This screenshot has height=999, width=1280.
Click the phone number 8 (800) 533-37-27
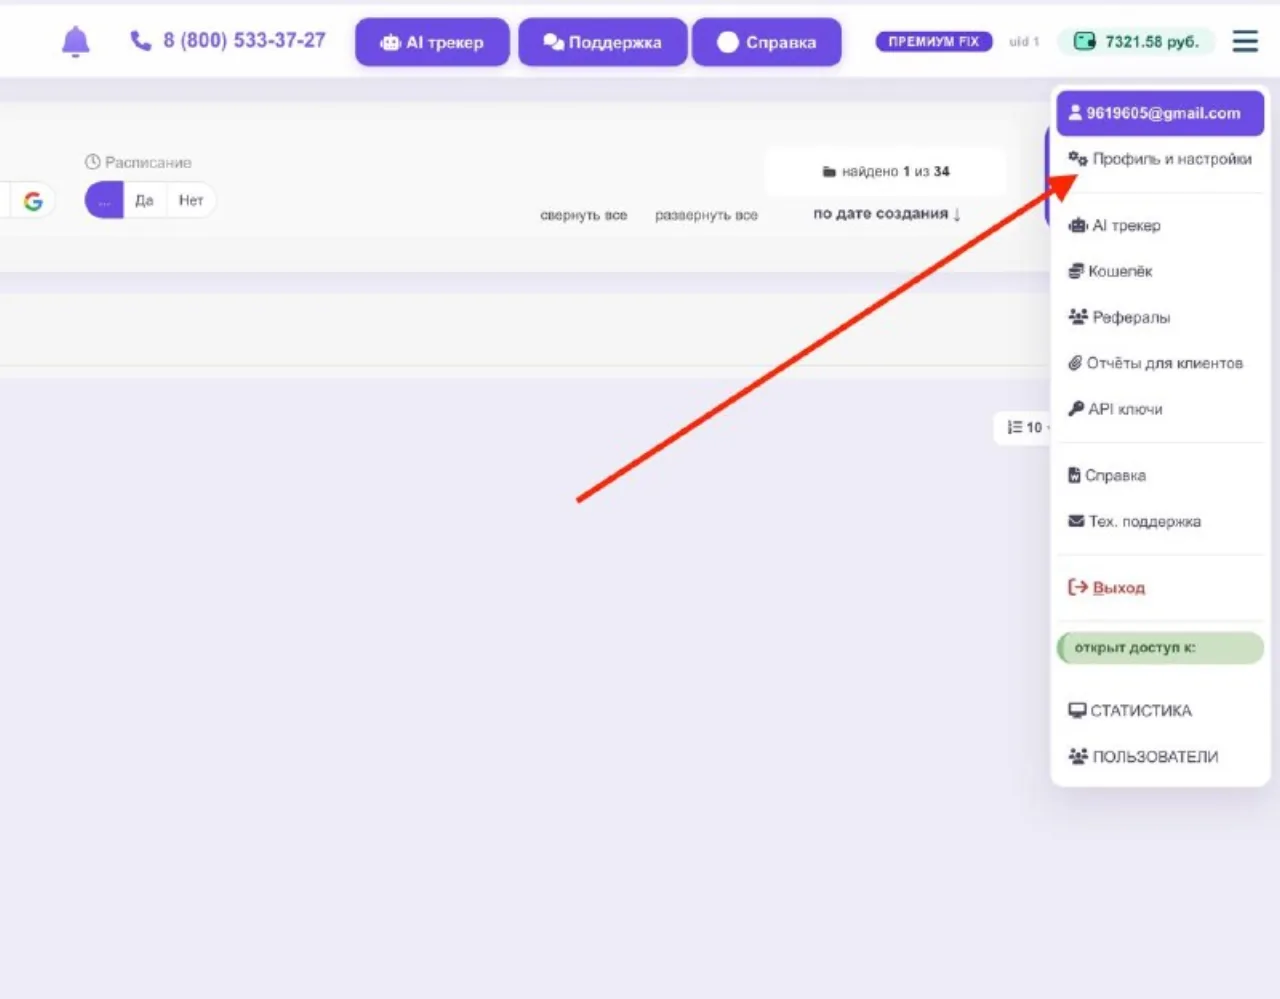pos(244,41)
